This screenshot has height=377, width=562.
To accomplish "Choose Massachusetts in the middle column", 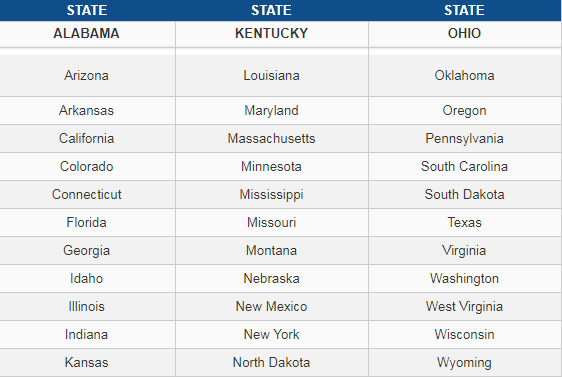I will click(272, 139).
